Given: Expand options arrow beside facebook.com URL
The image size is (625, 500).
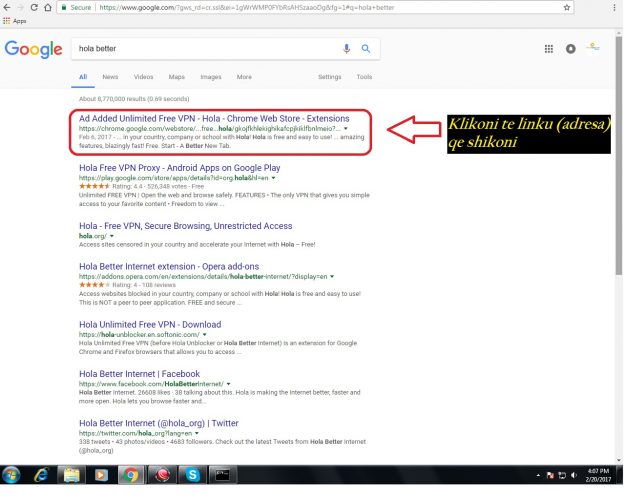Looking at the screenshot, I should (x=229, y=384).
